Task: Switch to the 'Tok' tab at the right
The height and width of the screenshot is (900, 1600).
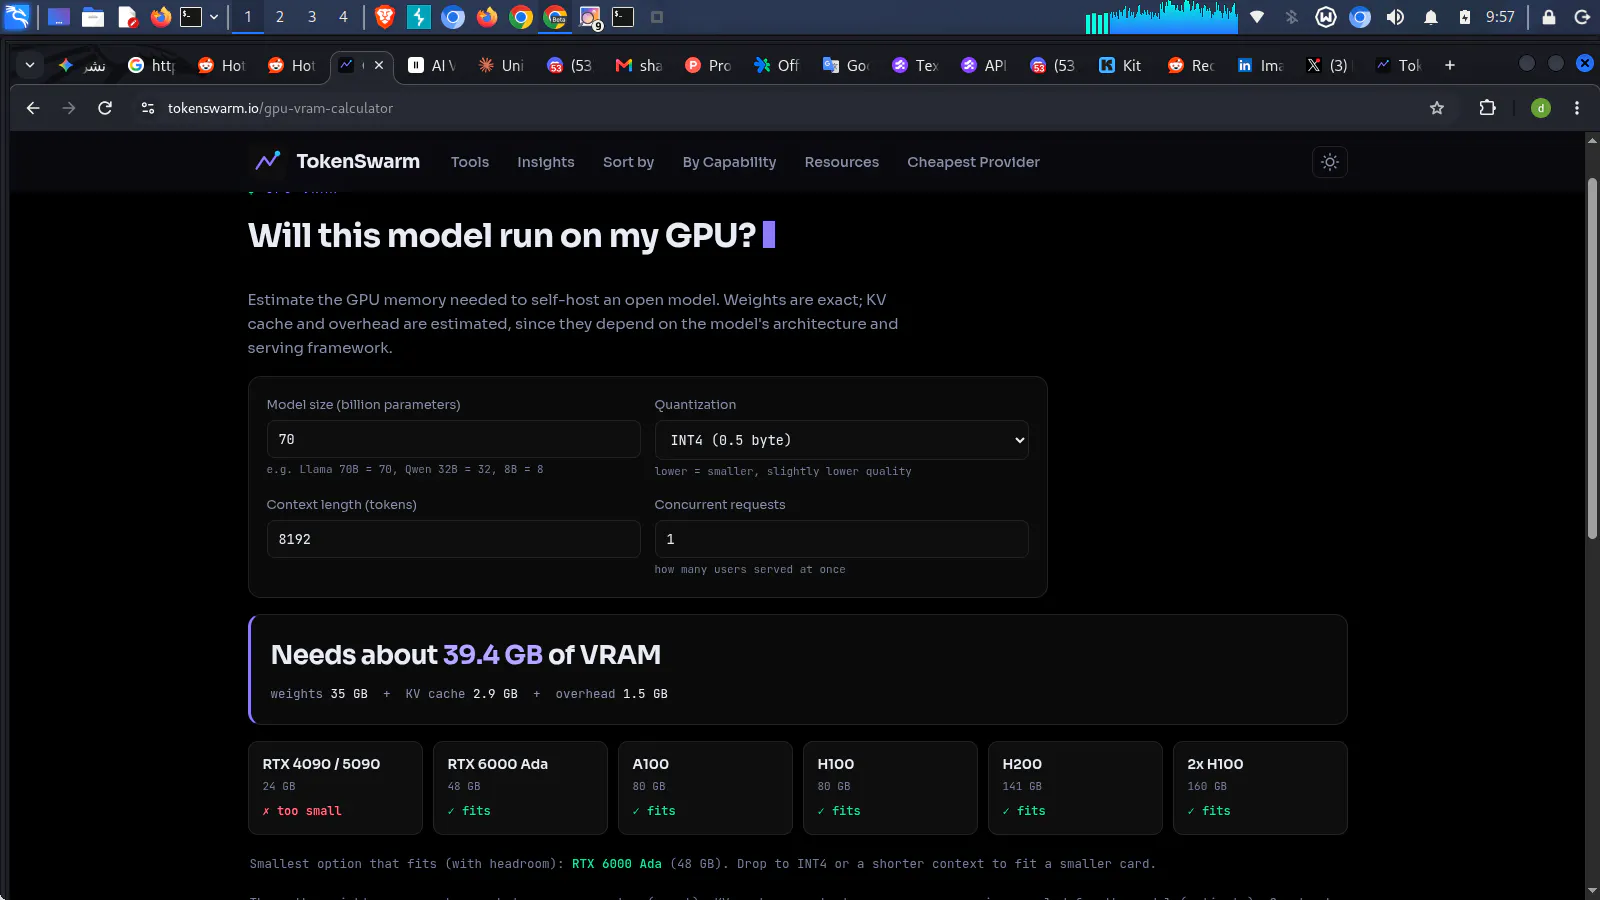Action: coord(1398,65)
